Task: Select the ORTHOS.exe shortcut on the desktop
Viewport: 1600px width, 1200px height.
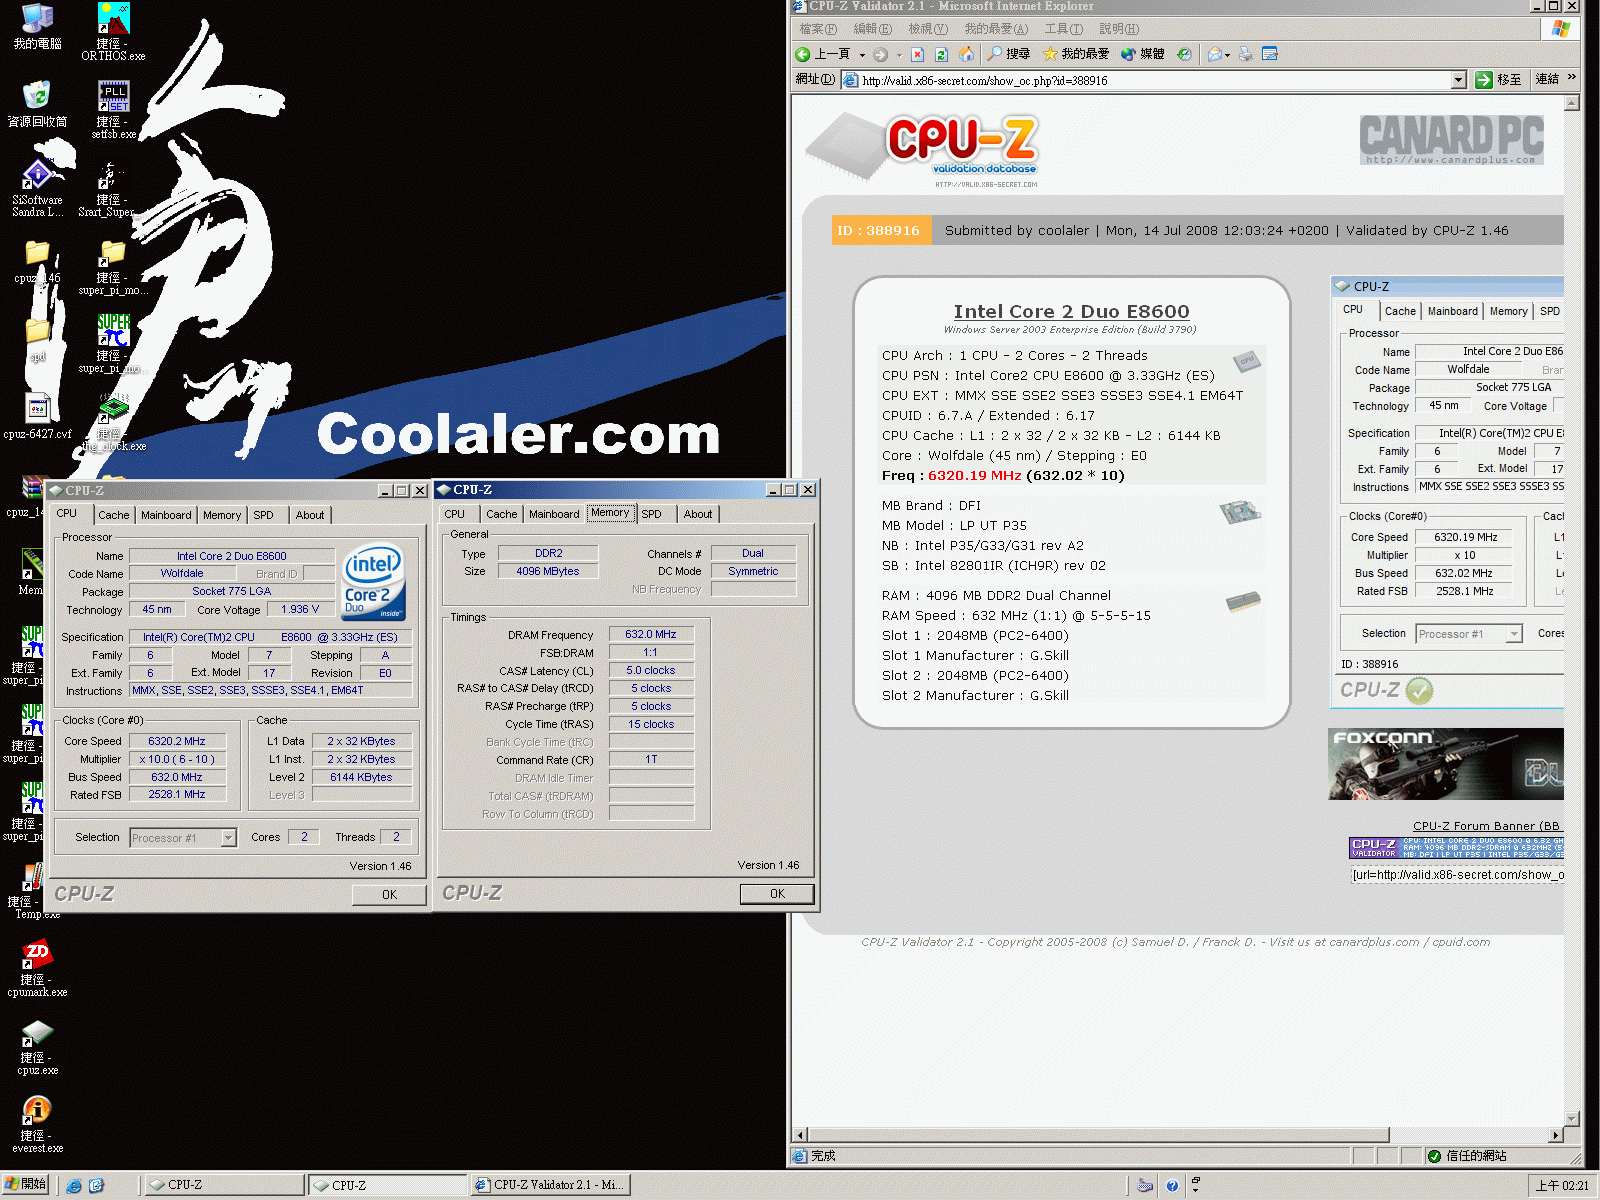Action: click(x=113, y=32)
